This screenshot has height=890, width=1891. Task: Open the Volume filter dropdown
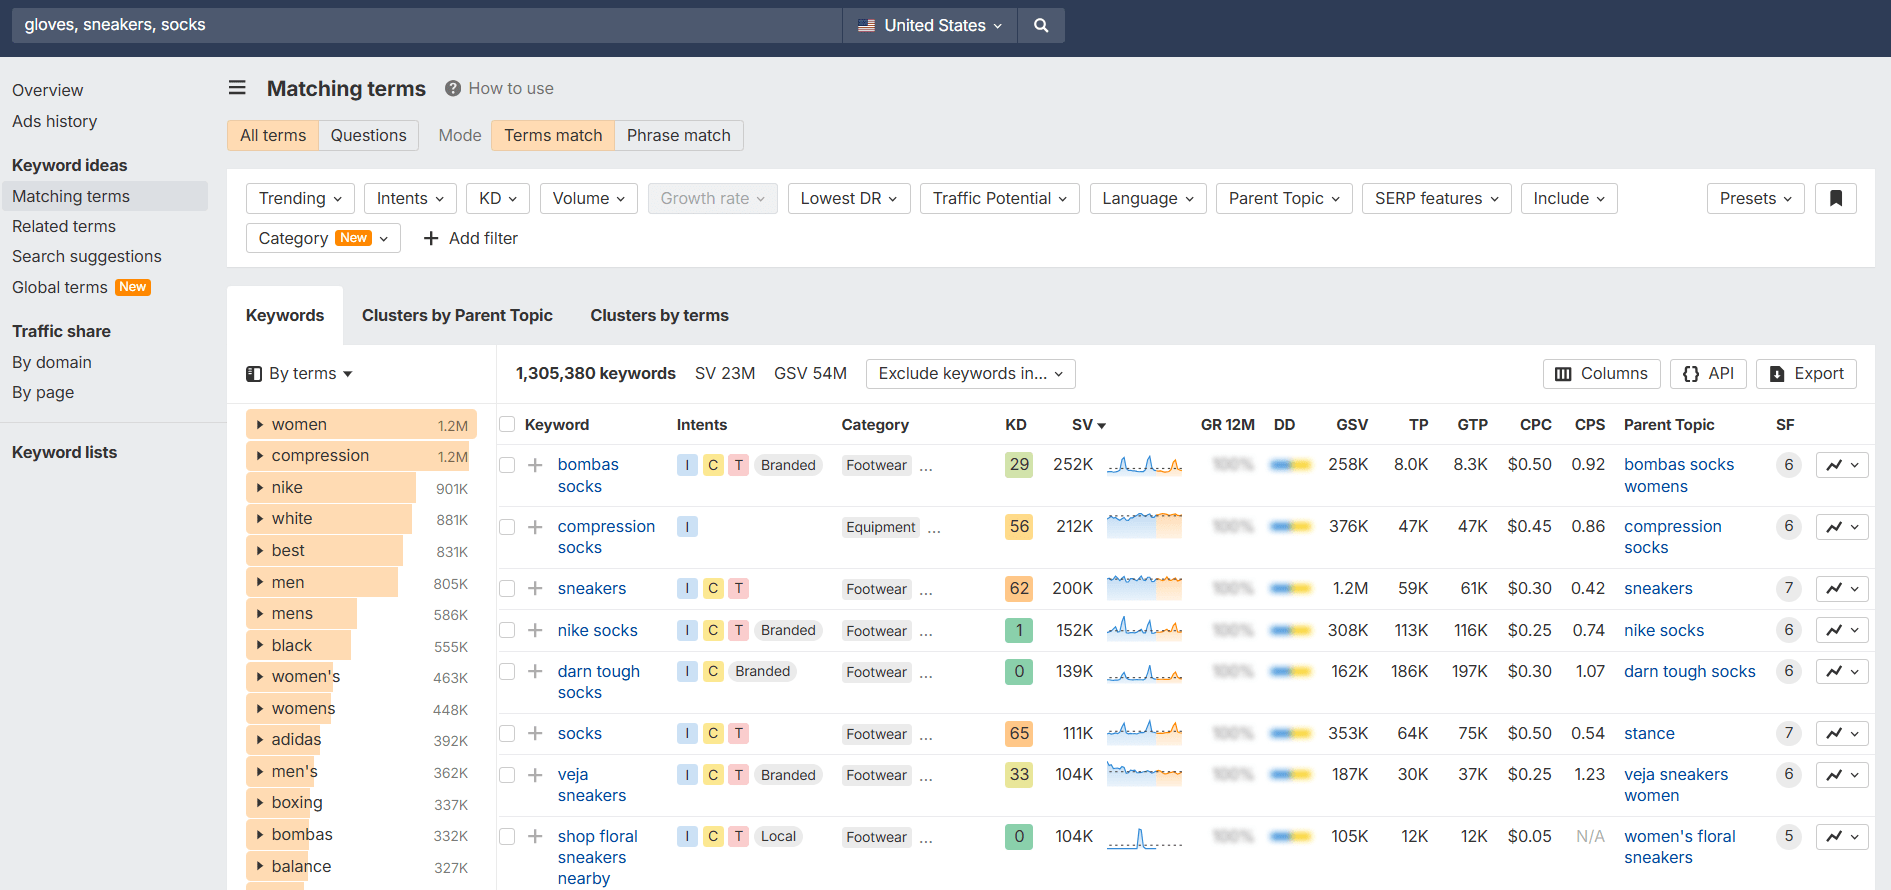(x=589, y=198)
